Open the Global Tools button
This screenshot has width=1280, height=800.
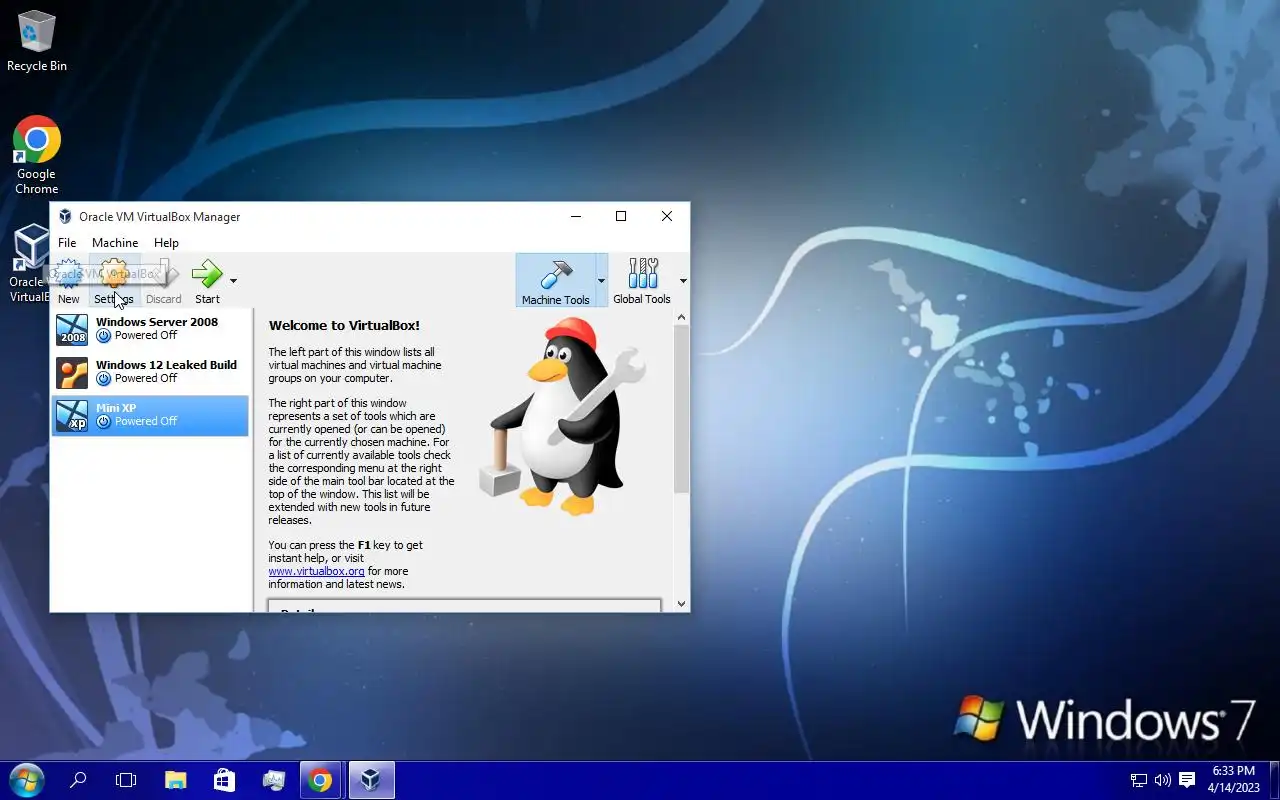tap(642, 281)
